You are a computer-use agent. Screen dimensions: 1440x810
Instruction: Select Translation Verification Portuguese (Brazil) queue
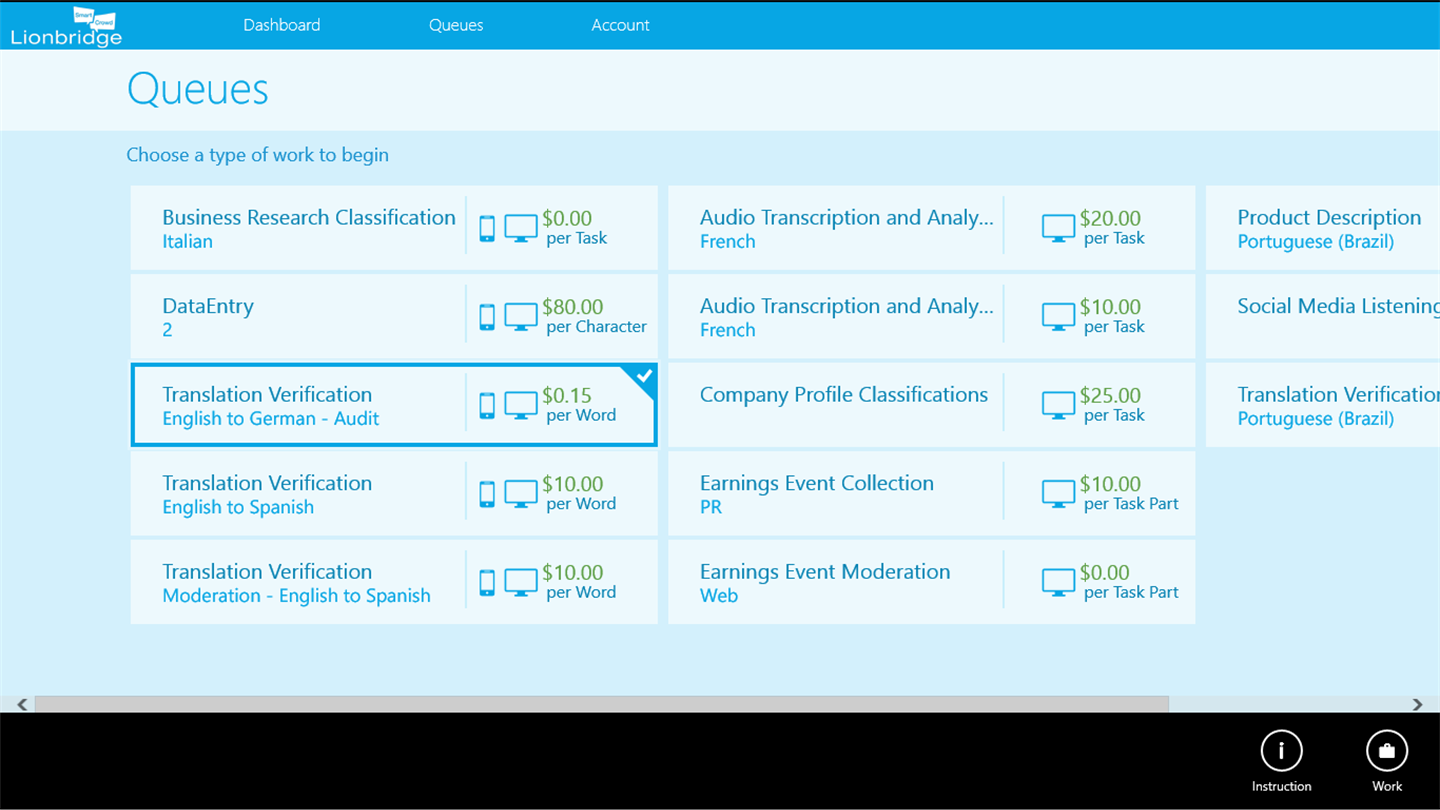(x=1323, y=405)
